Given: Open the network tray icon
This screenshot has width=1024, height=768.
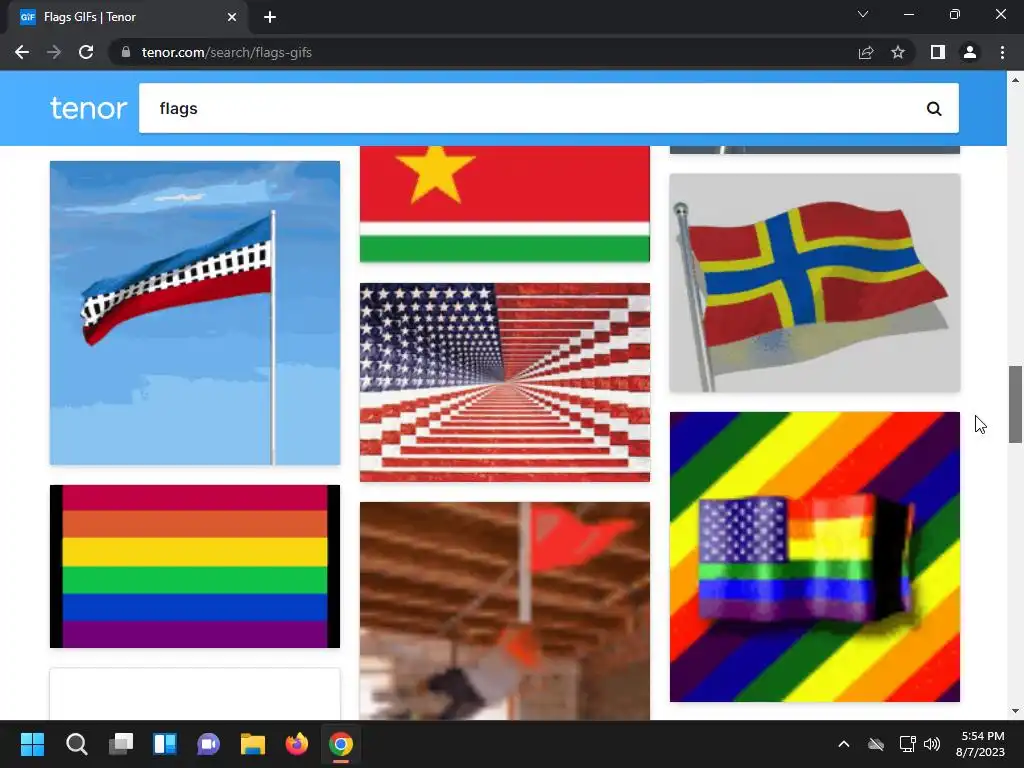Looking at the screenshot, I should click(907, 744).
